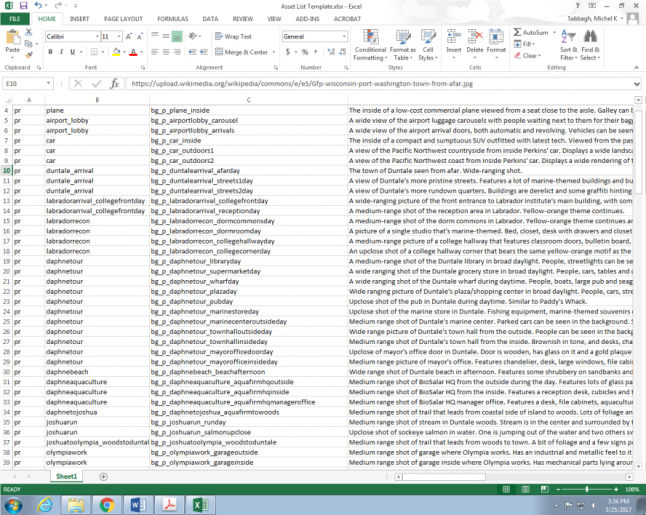The width and height of the screenshot is (646, 515).
Task: Toggle Italic formatting button
Action: click(x=62, y=52)
